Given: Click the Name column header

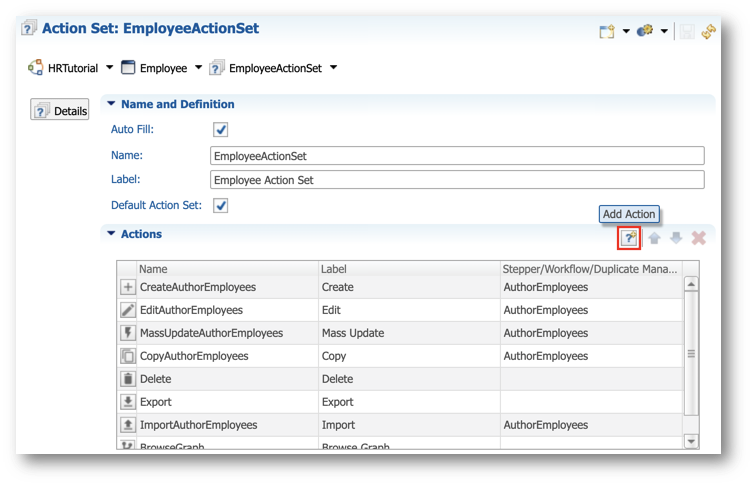Looking at the screenshot, I should (x=228, y=269).
